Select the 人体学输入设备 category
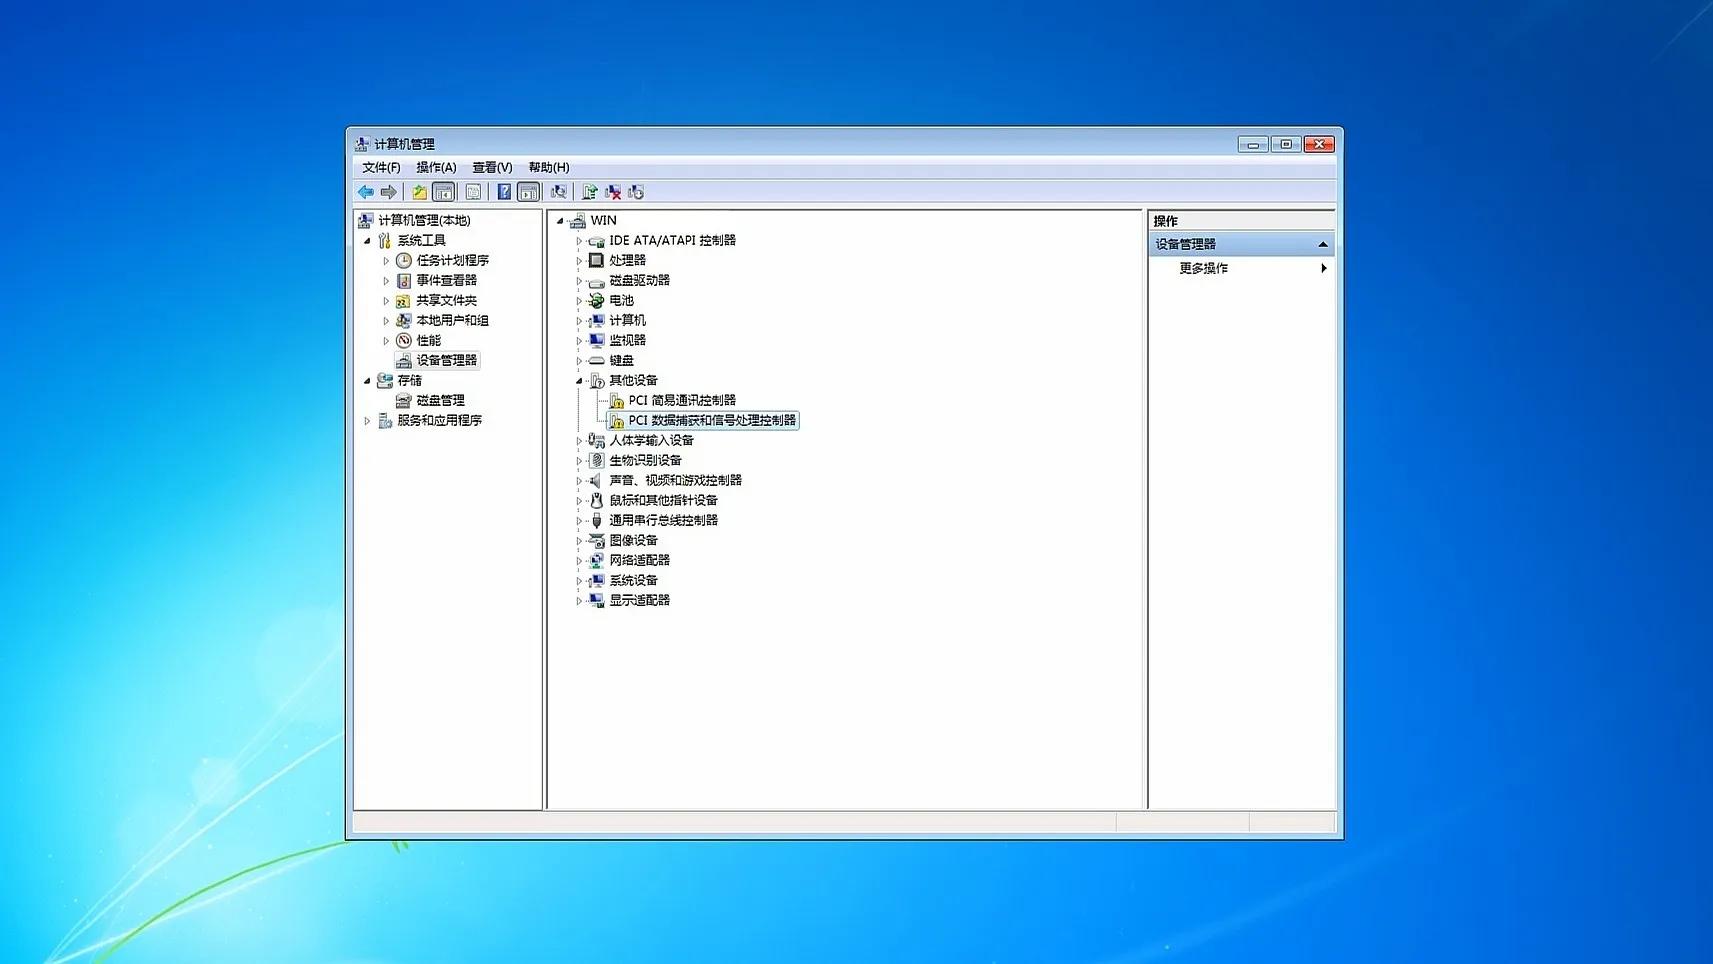The height and width of the screenshot is (964, 1713). [x=651, y=440]
